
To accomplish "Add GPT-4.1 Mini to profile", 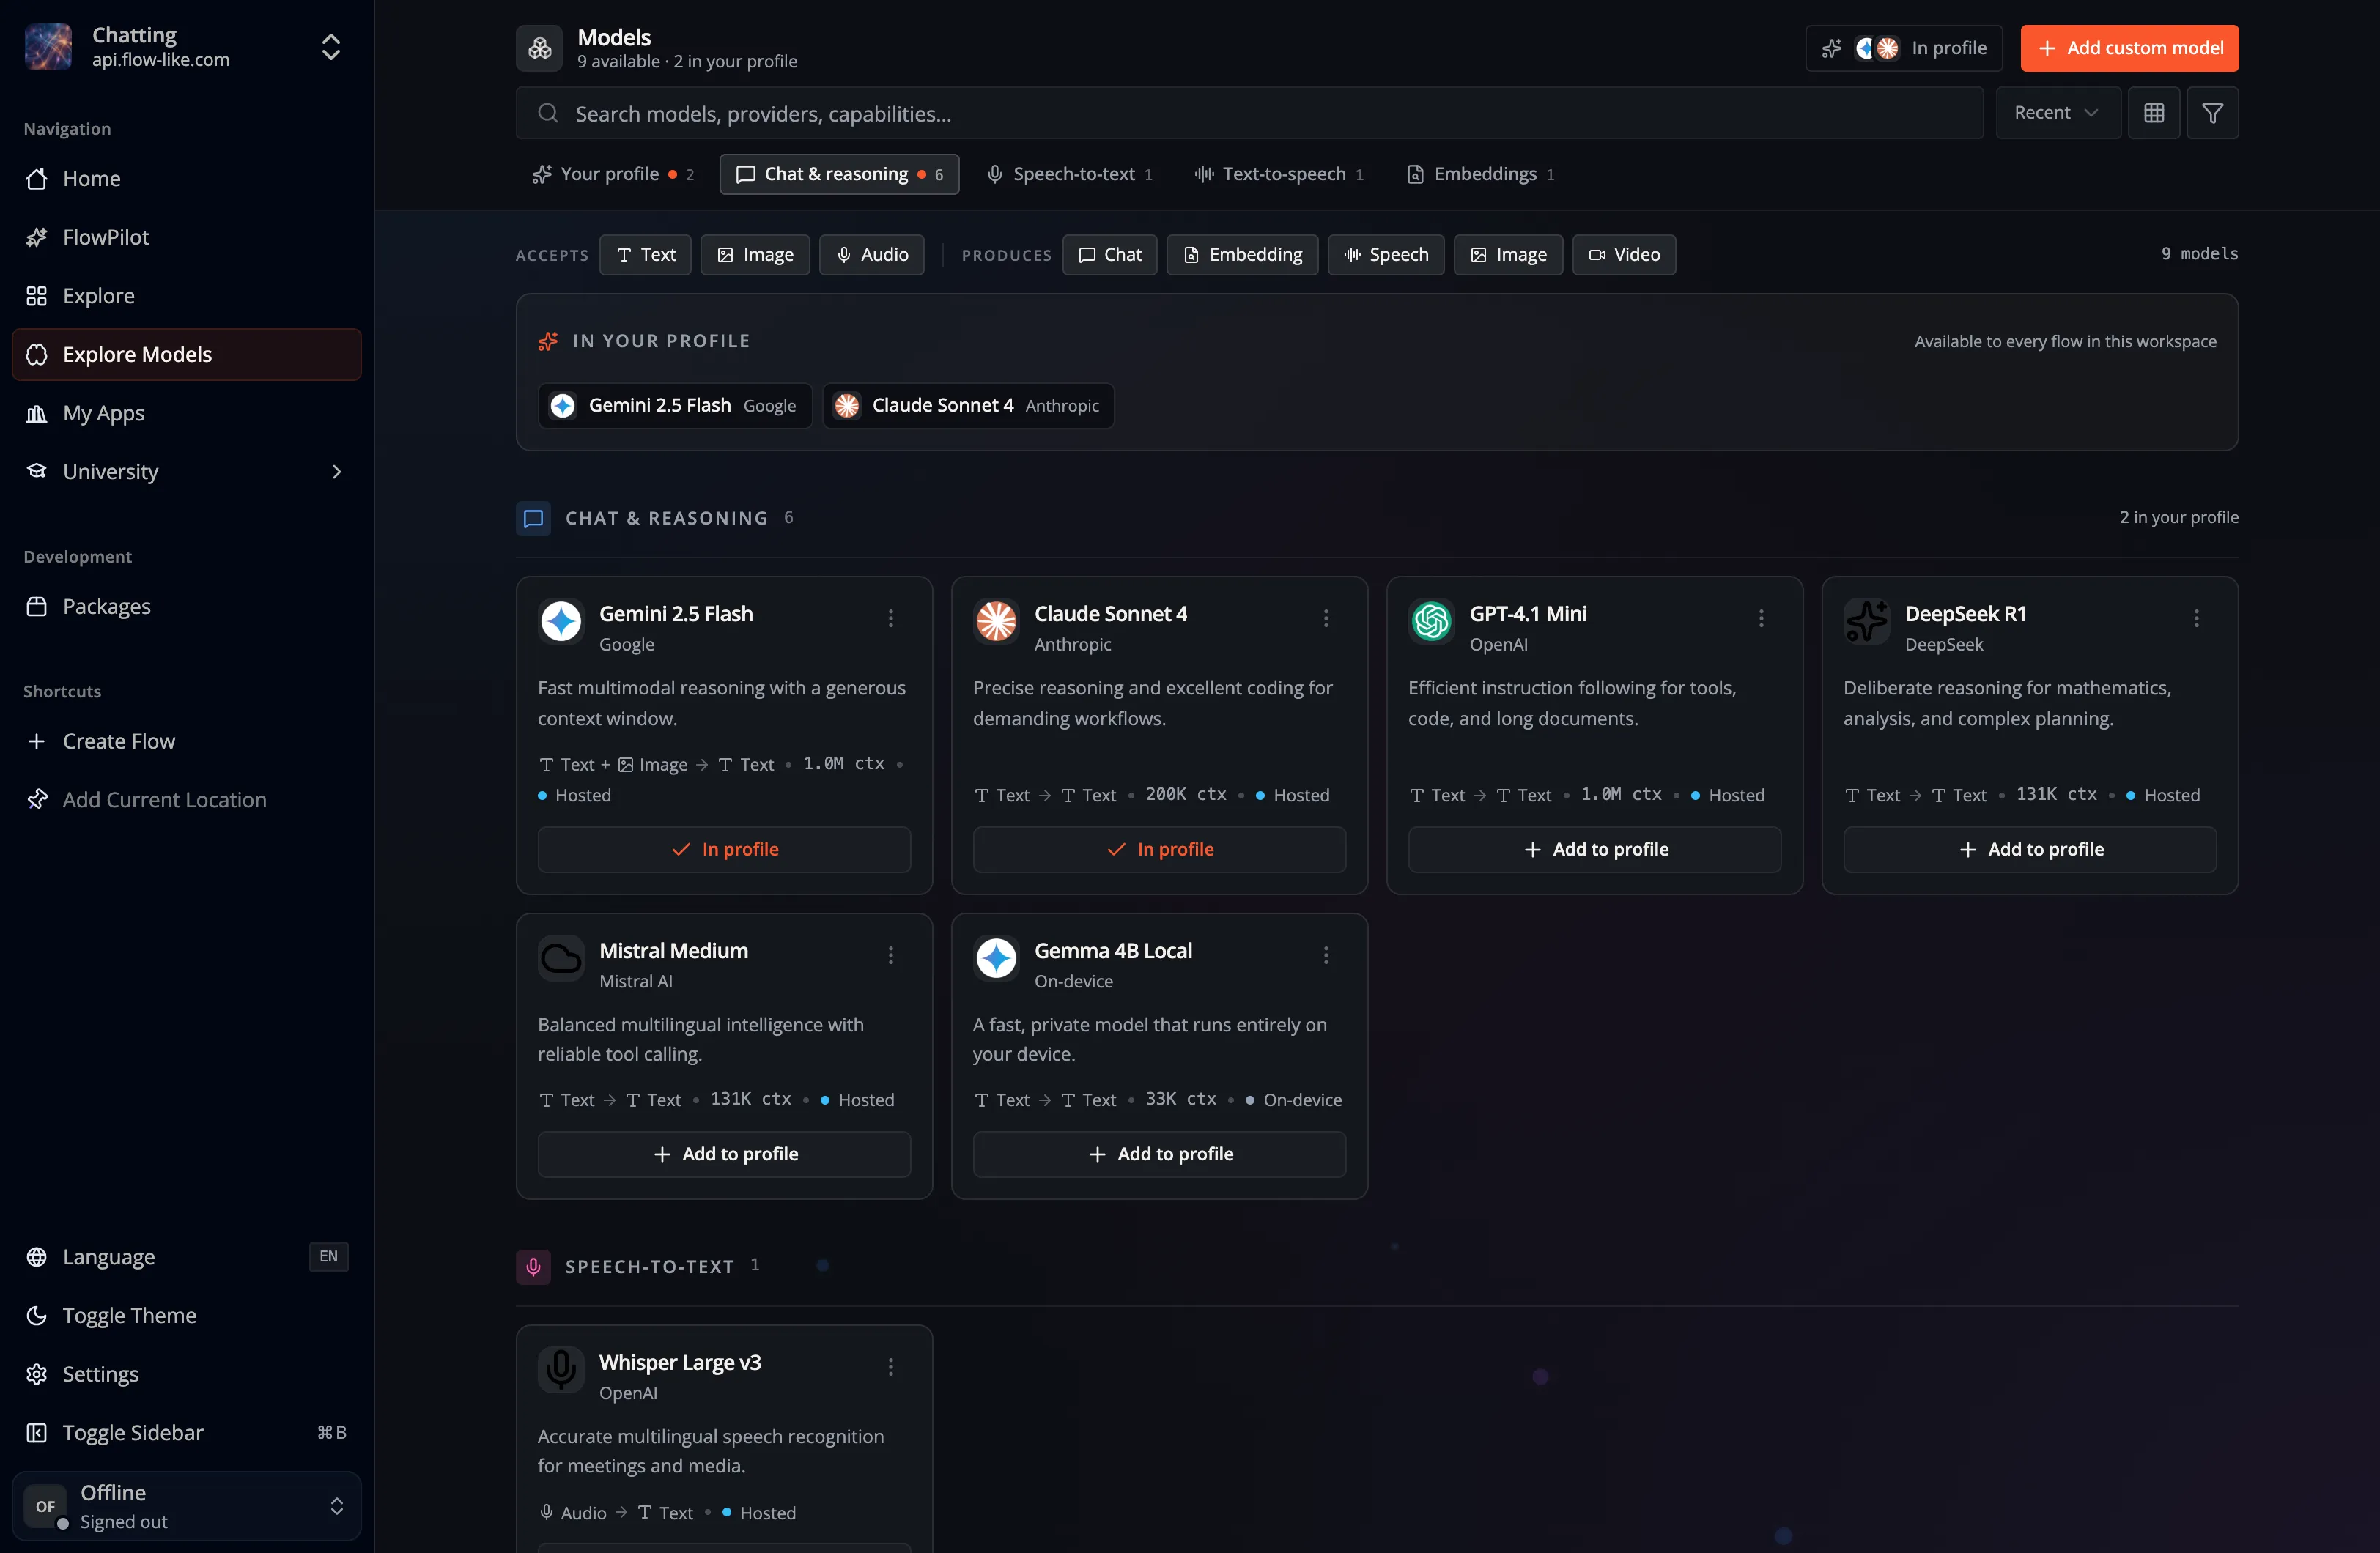I will point(1594,850).
